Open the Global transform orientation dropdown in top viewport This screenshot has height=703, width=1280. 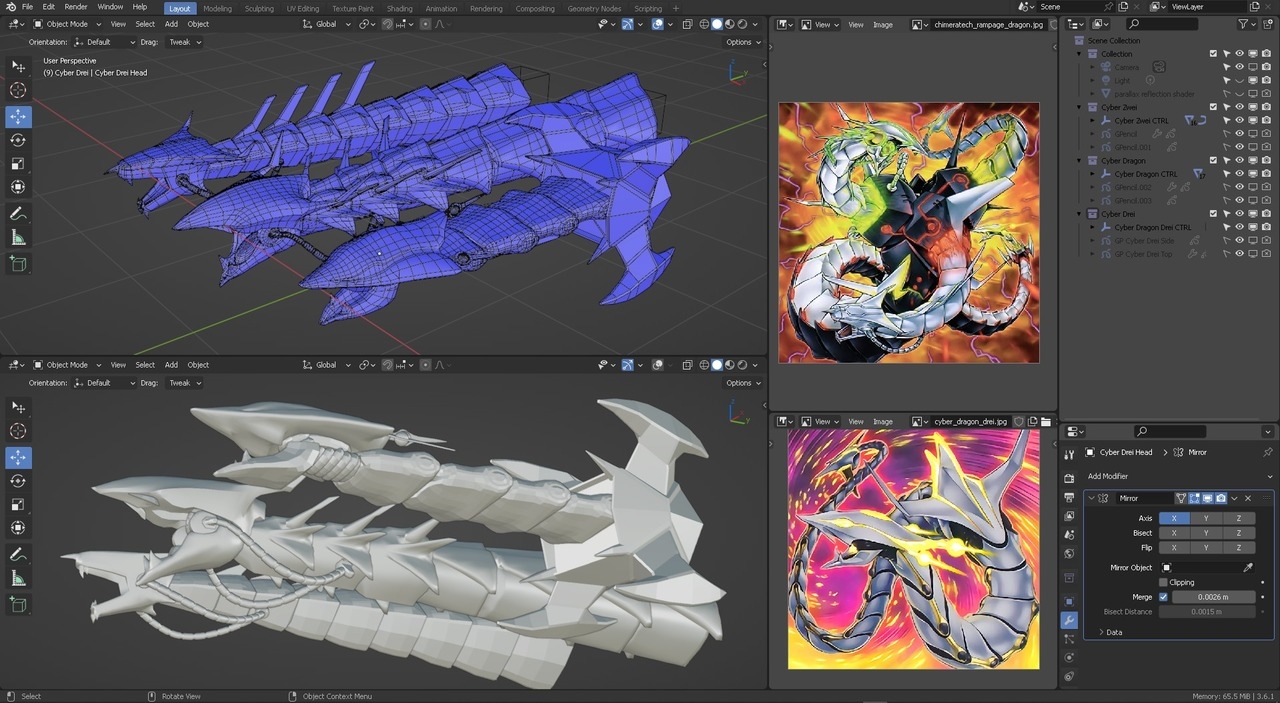pos(326,24)
